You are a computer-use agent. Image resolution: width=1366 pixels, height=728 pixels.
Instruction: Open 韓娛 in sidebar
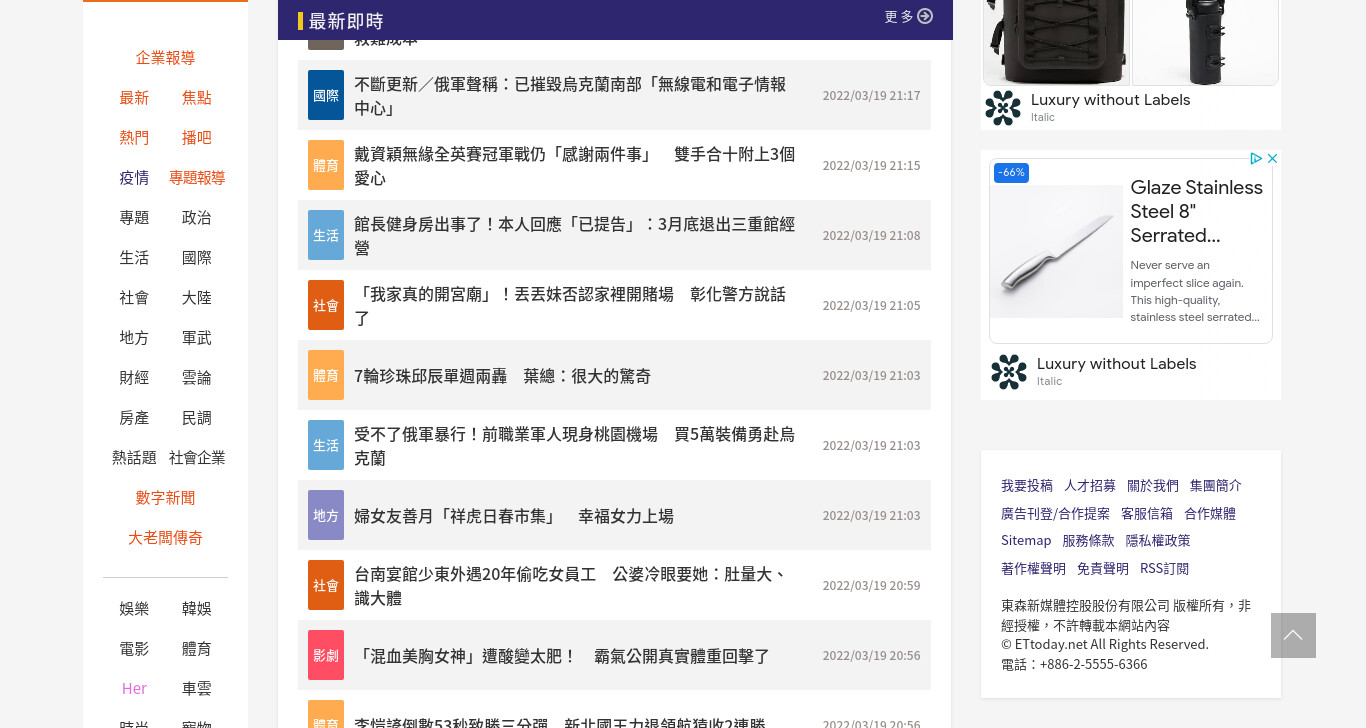(197, 609)
